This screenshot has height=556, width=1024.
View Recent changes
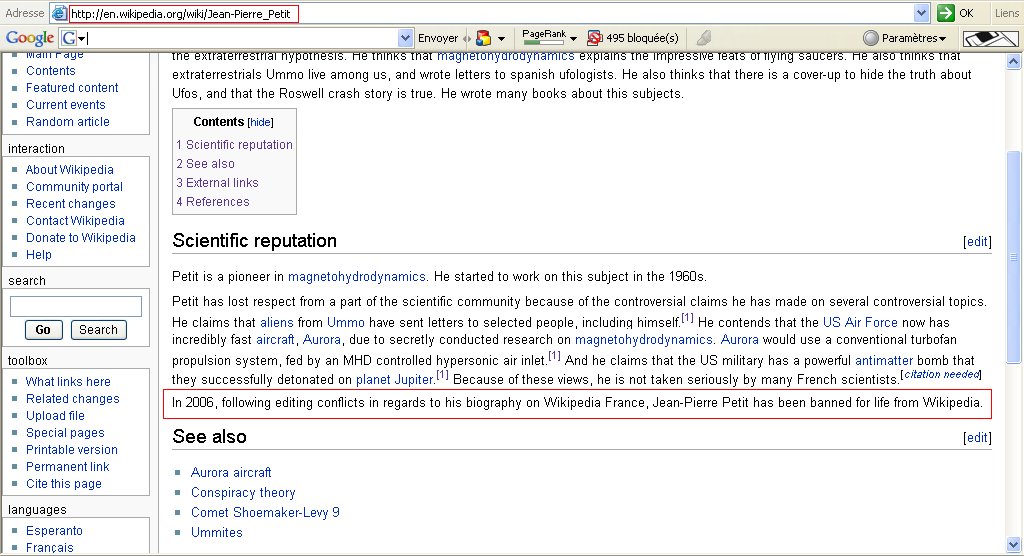71,204
